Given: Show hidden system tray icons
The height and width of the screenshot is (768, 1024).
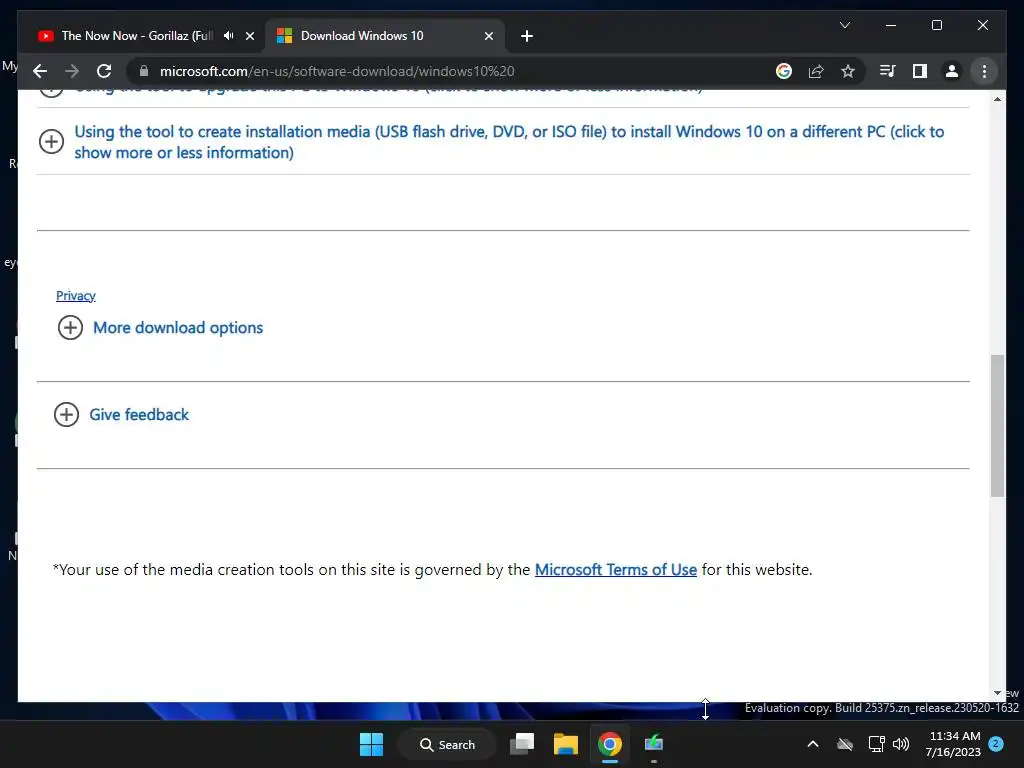Looking at the screenshot, I should 812,744.
